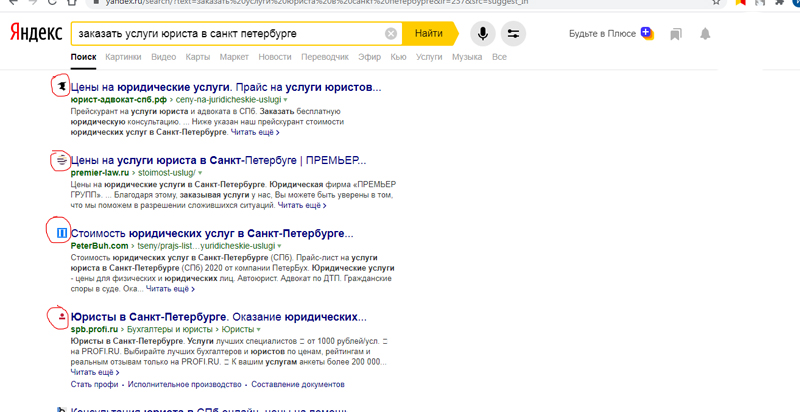Viewport: 800px width, 412px height.
Task: Start voice search with the microphone icon
Action: tap(482, 34)
